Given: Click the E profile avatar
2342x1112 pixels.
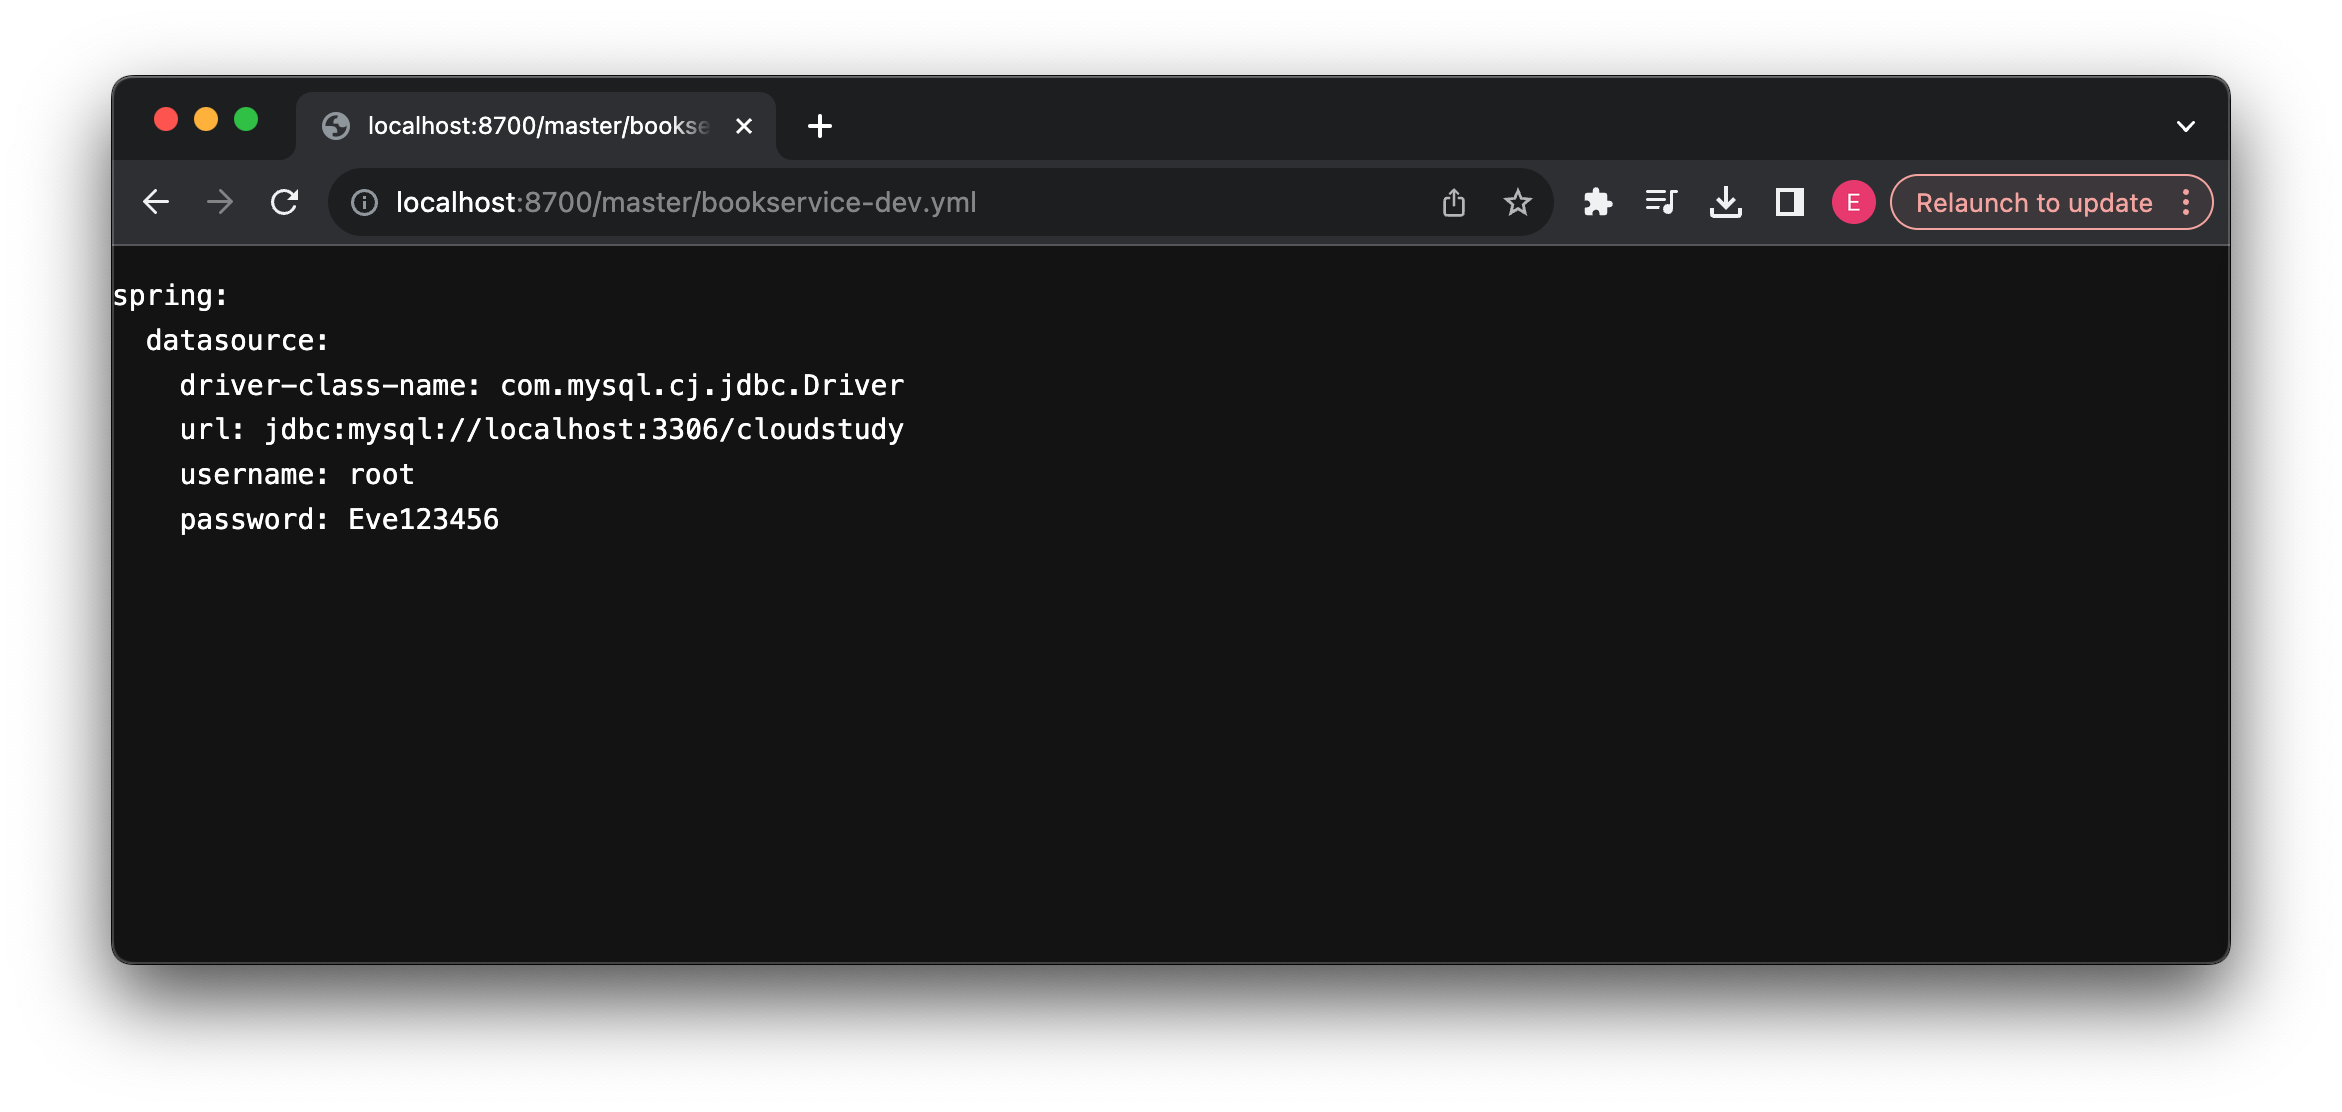Looking at the screenshot, I should pos(1852,201).
